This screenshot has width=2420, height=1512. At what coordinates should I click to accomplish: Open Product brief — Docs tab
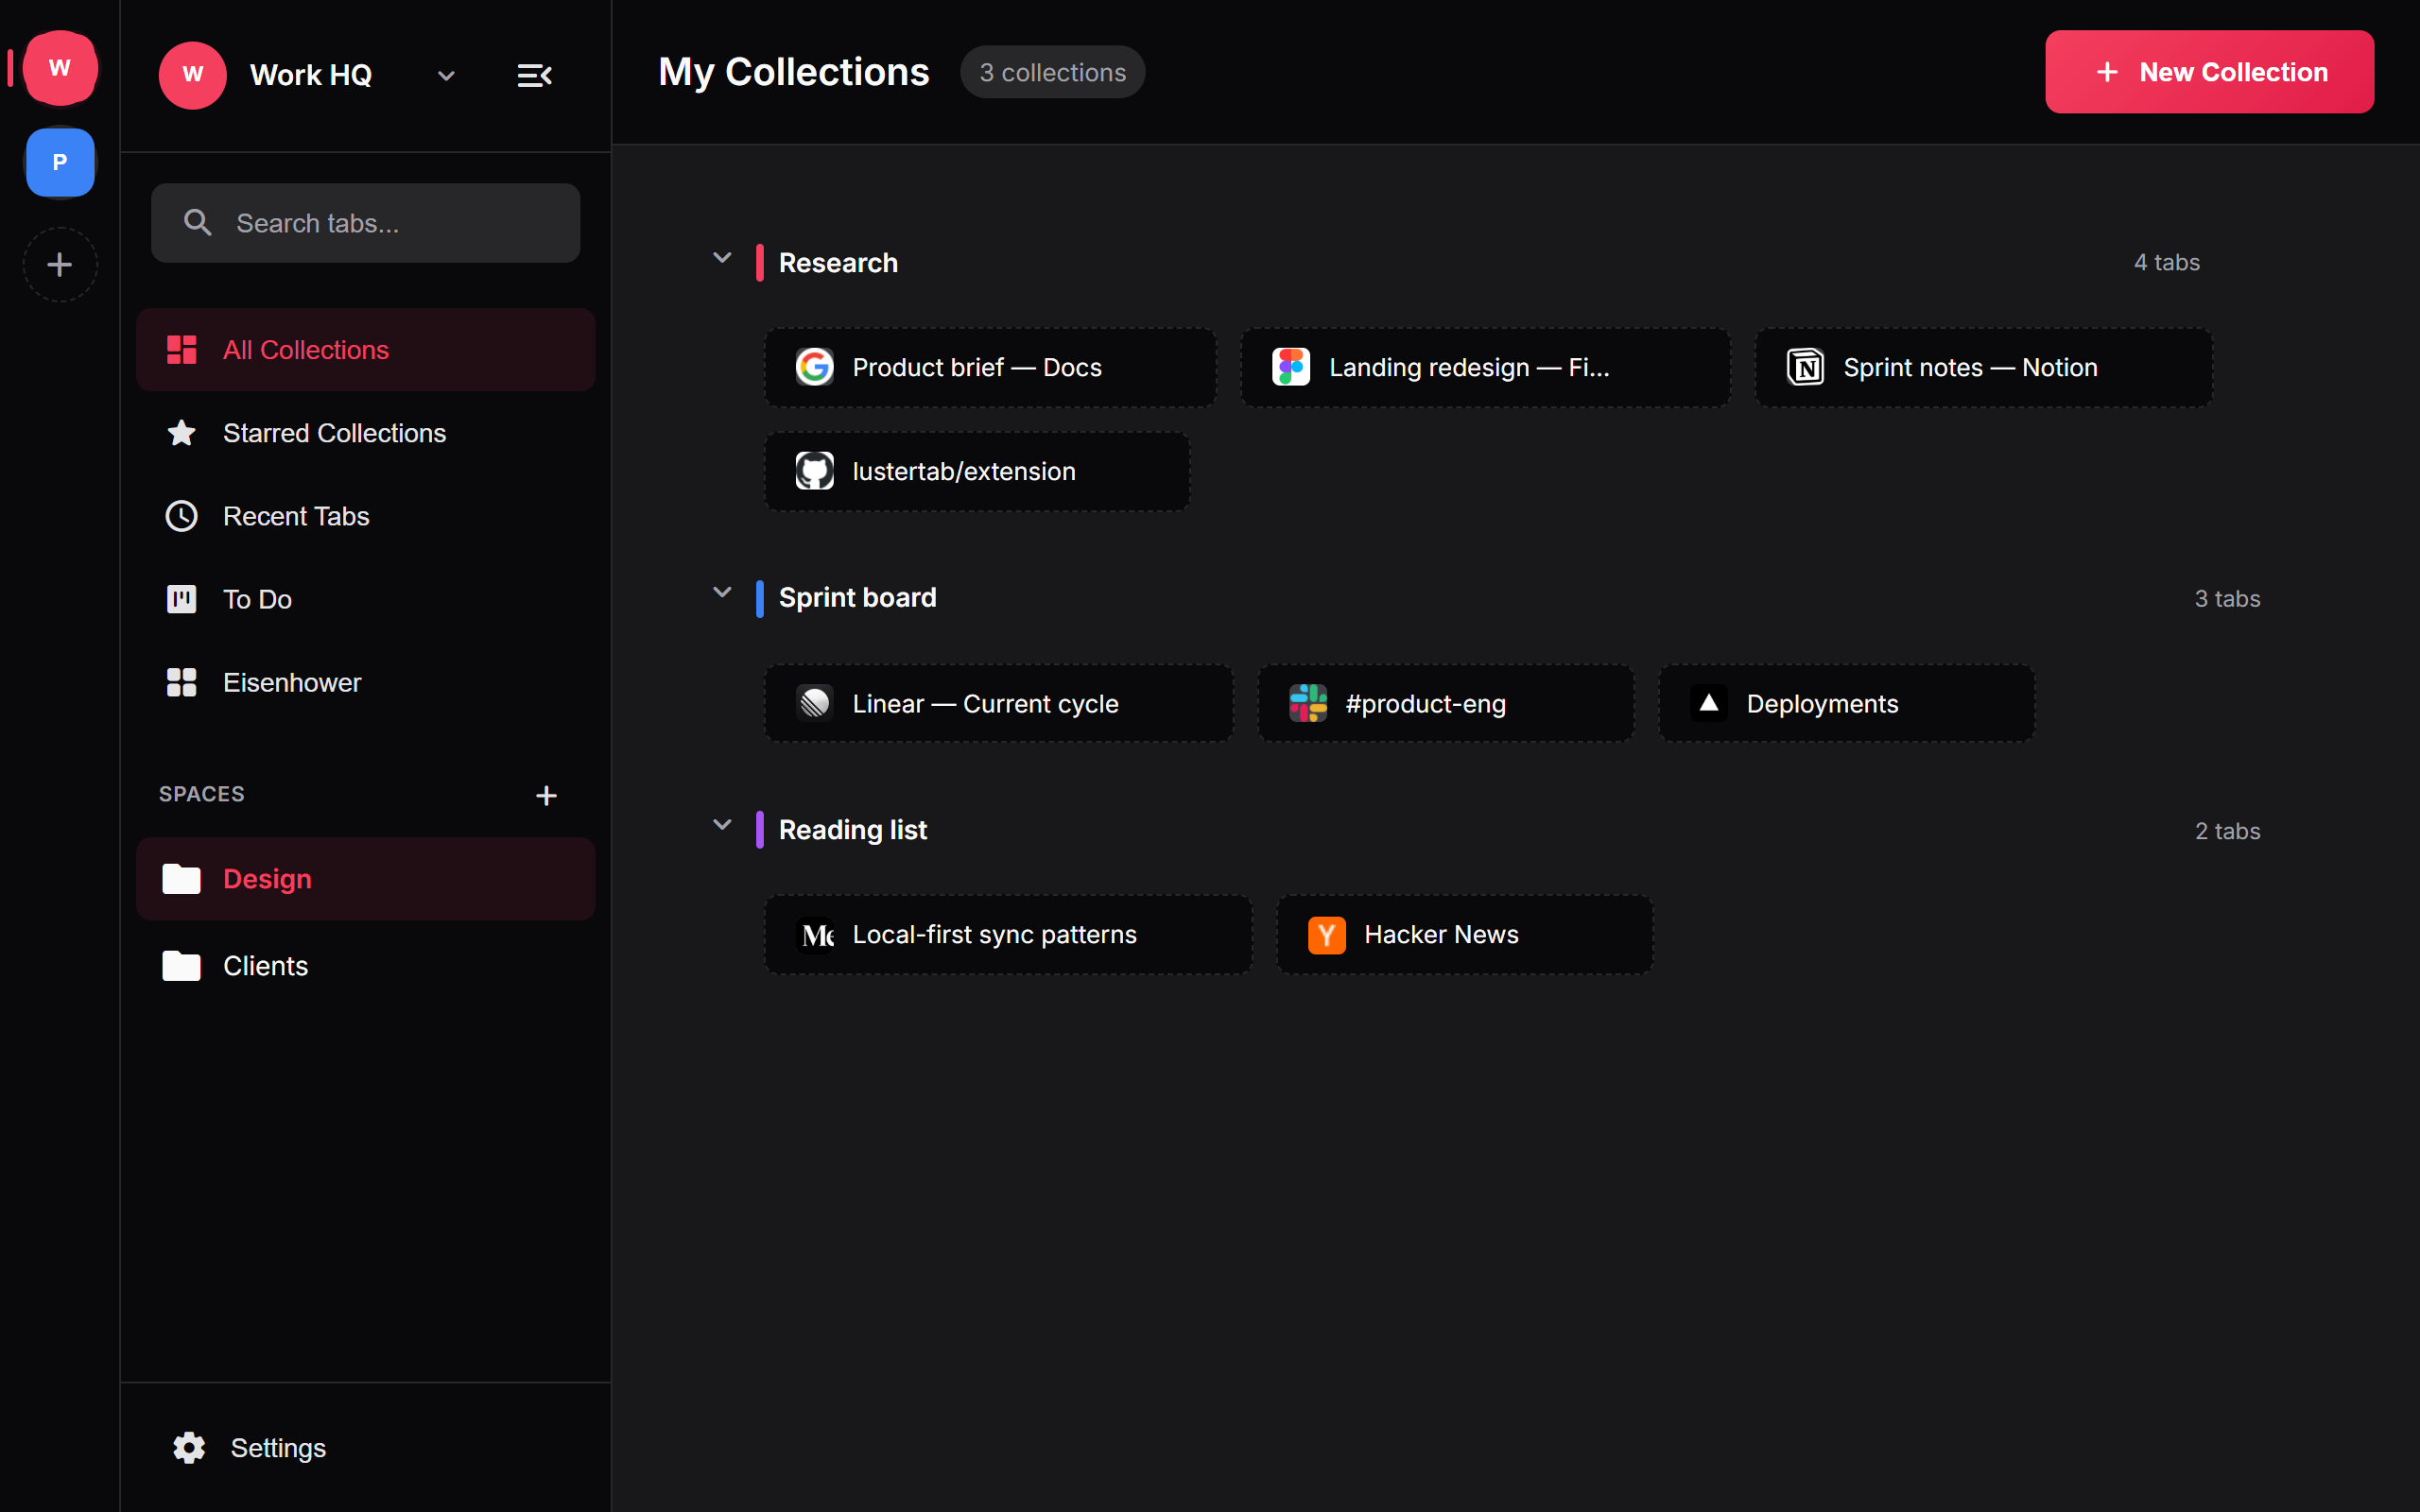point(990,368)
